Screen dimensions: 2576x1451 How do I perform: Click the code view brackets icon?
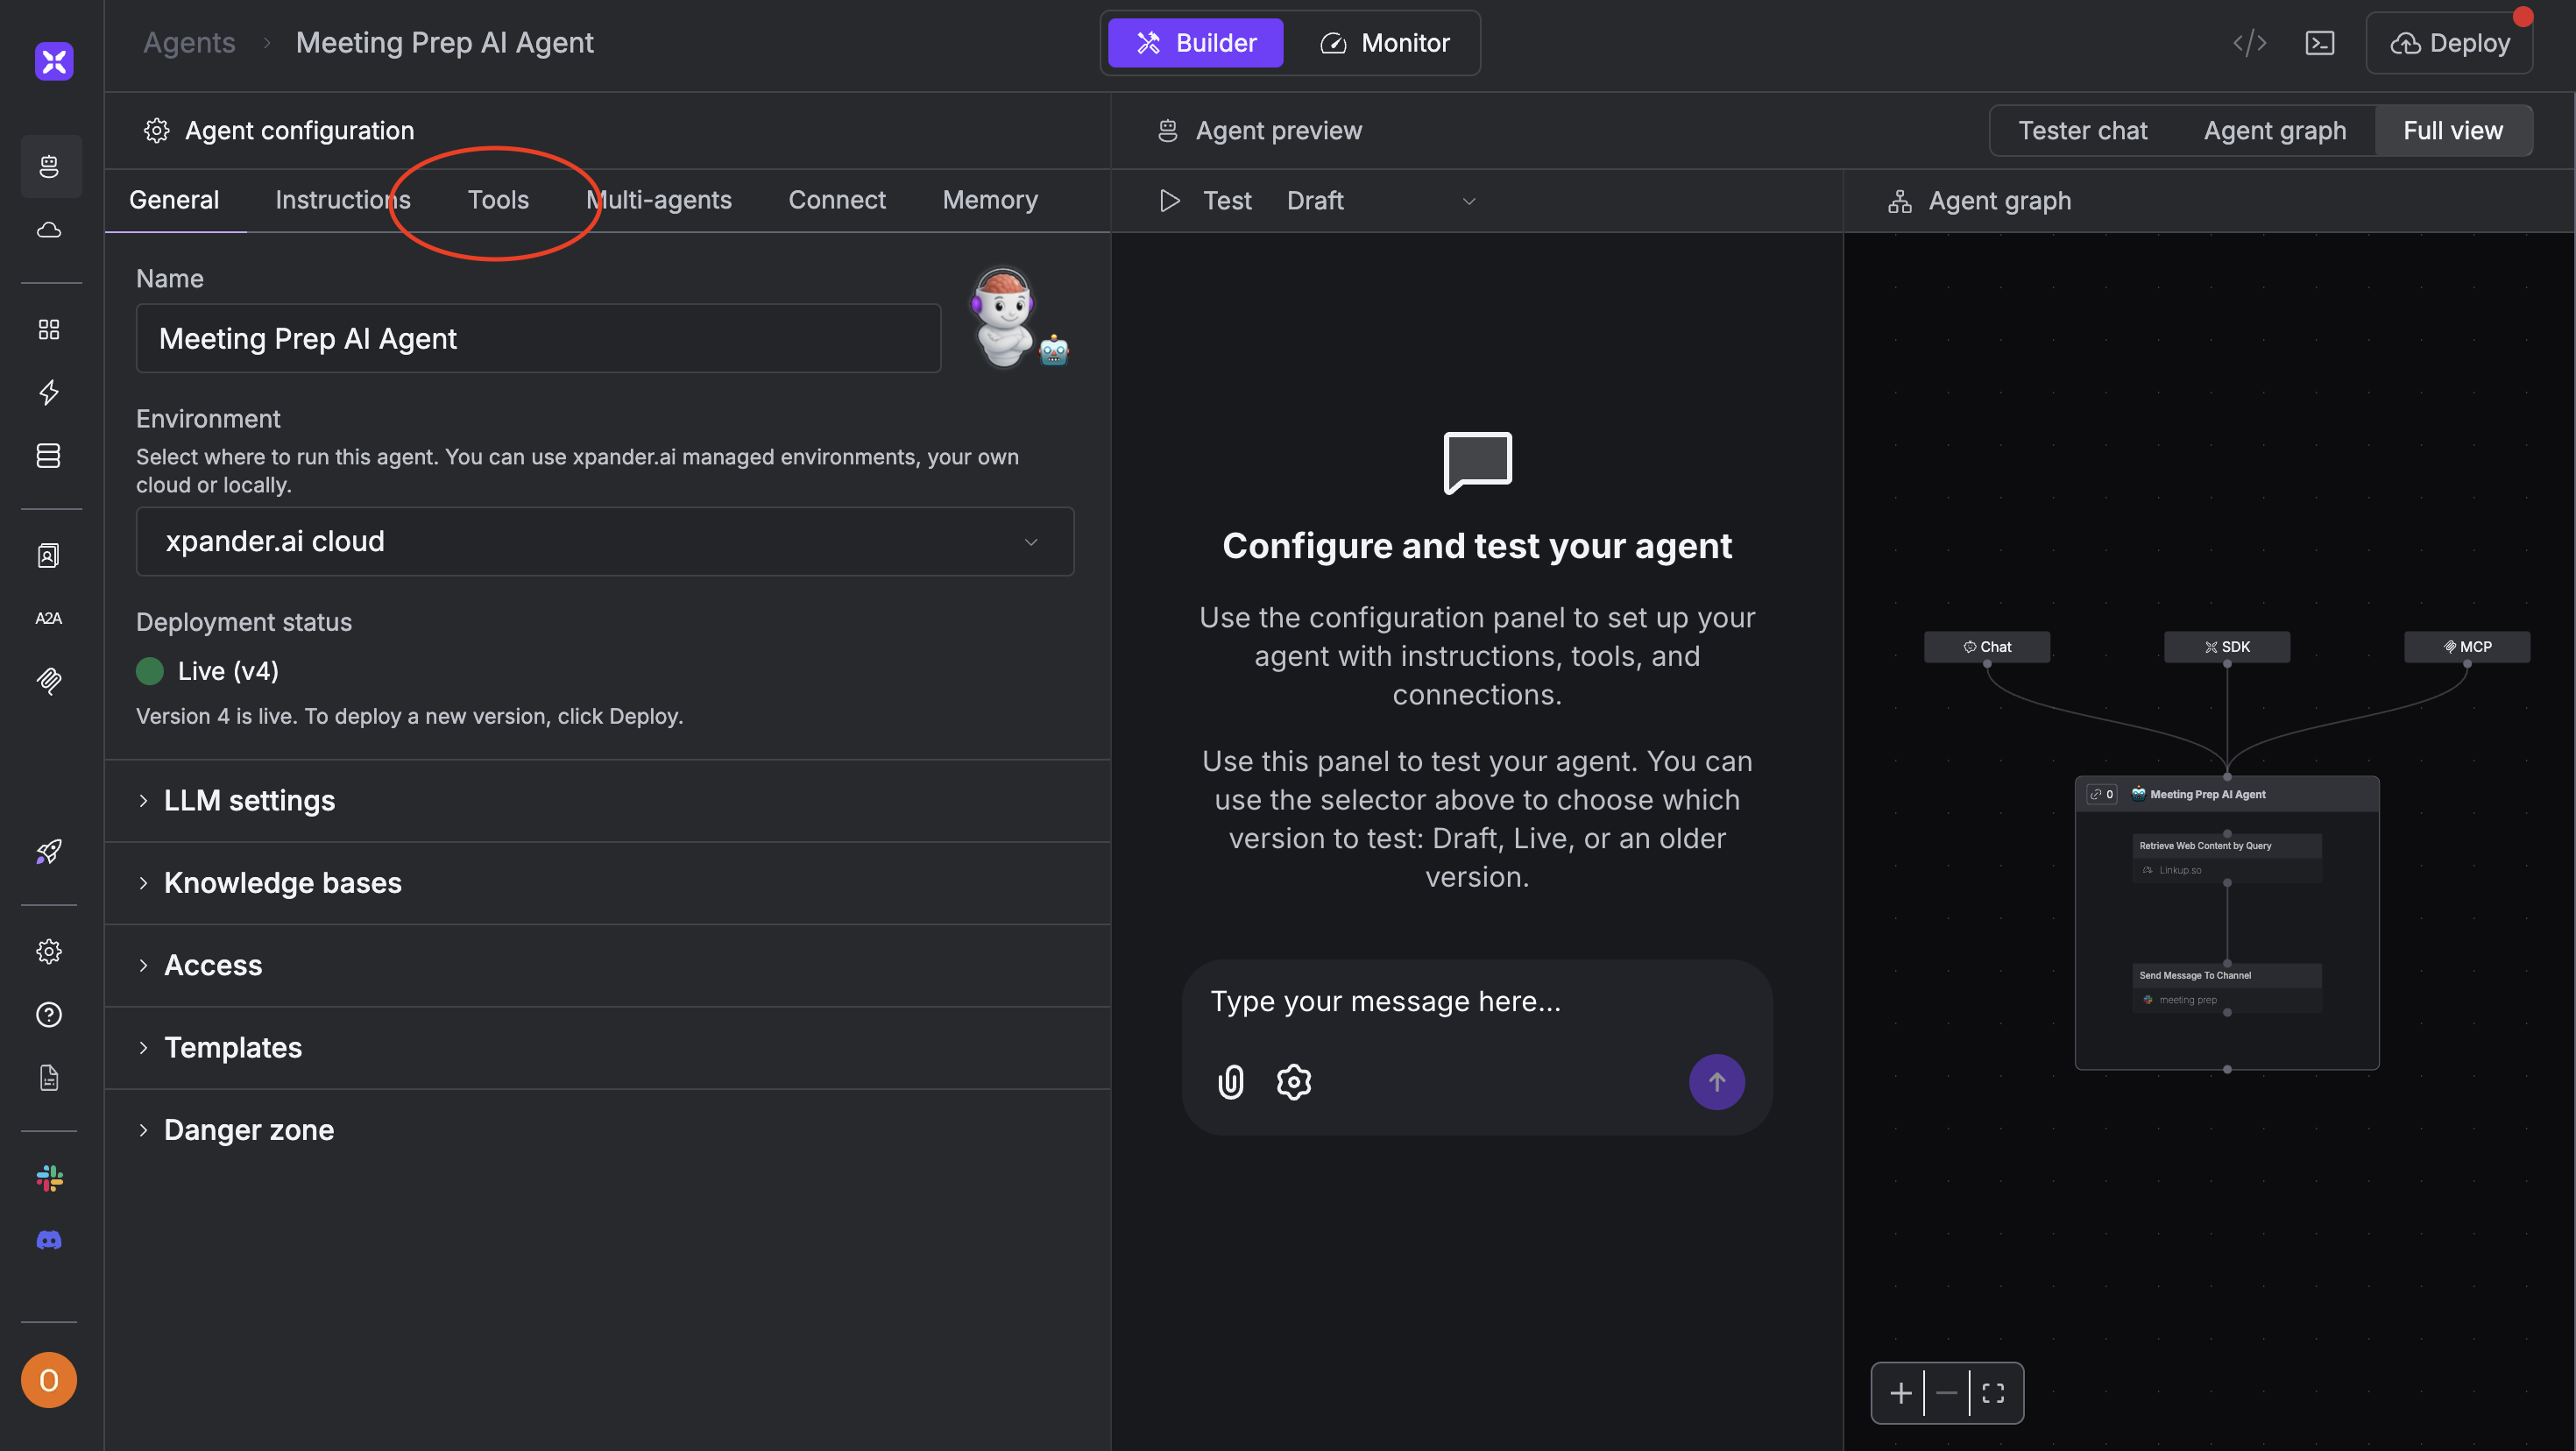click(2249, 43)
